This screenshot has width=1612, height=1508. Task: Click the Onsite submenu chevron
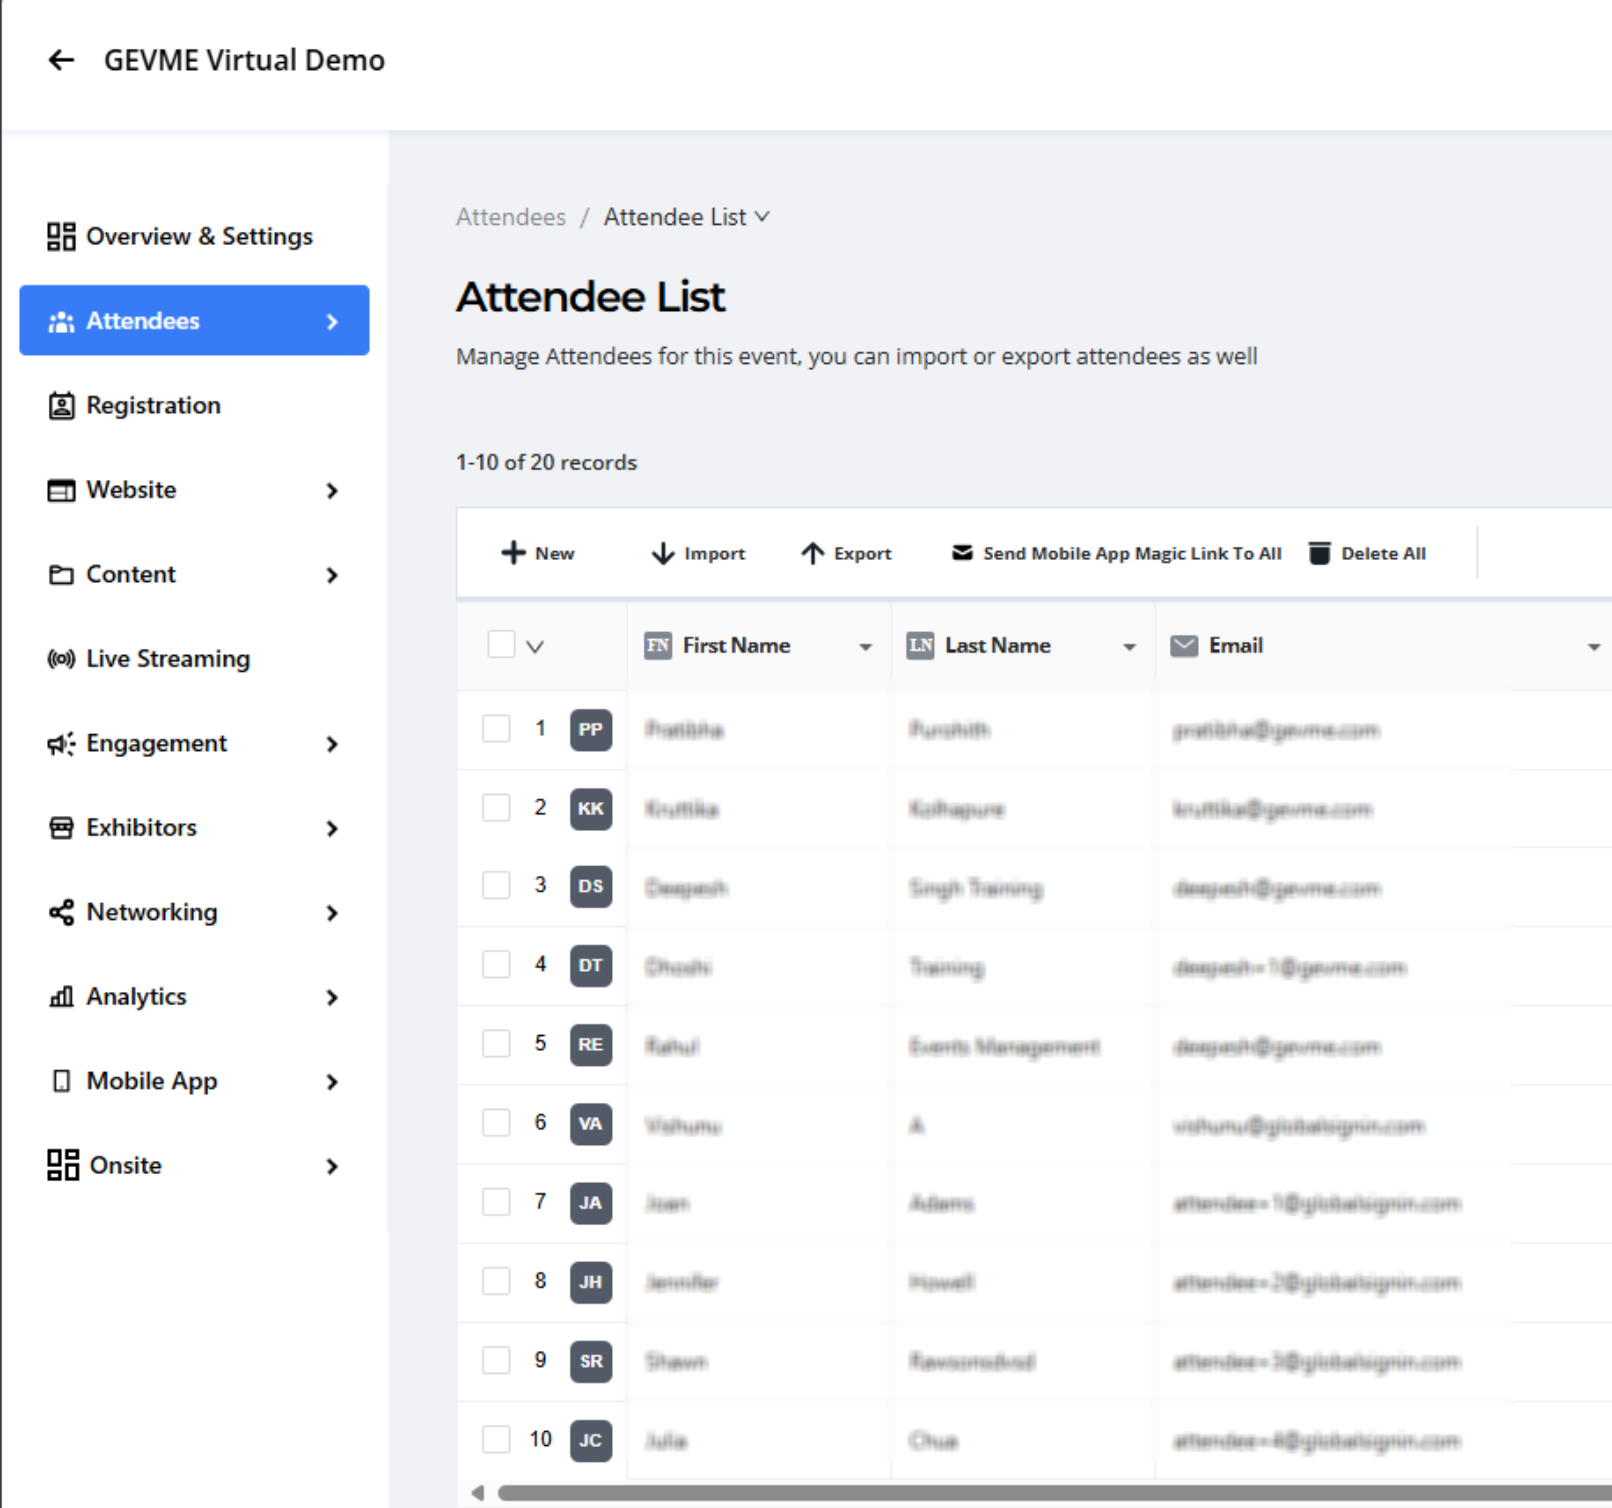point(332,1167)
